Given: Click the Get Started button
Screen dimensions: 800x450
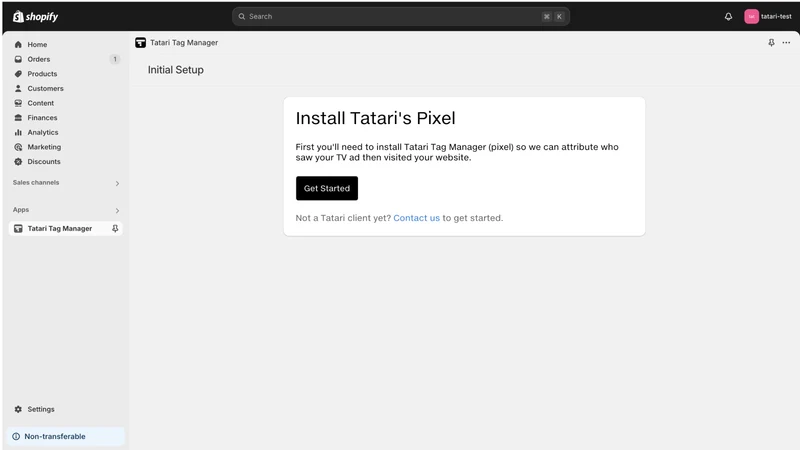Looking at the screenshot, I should [x=327, y=188].
